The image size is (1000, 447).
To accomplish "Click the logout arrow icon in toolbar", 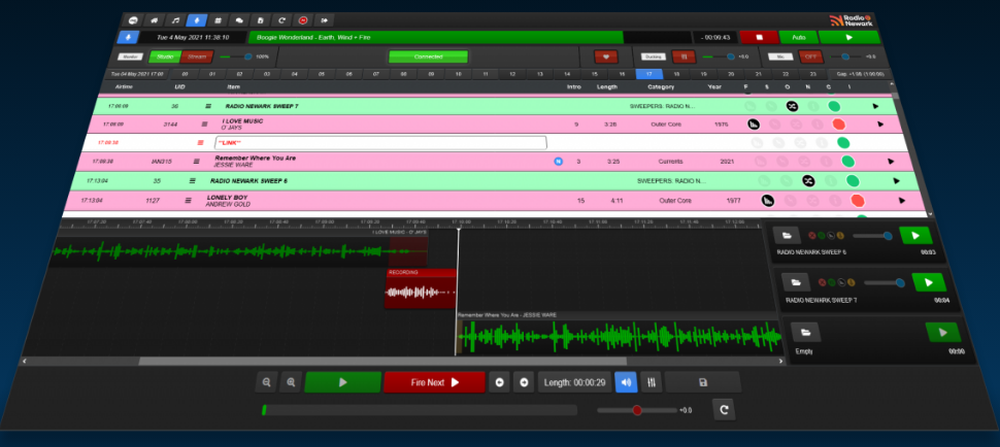I will [x=324, y=20].
